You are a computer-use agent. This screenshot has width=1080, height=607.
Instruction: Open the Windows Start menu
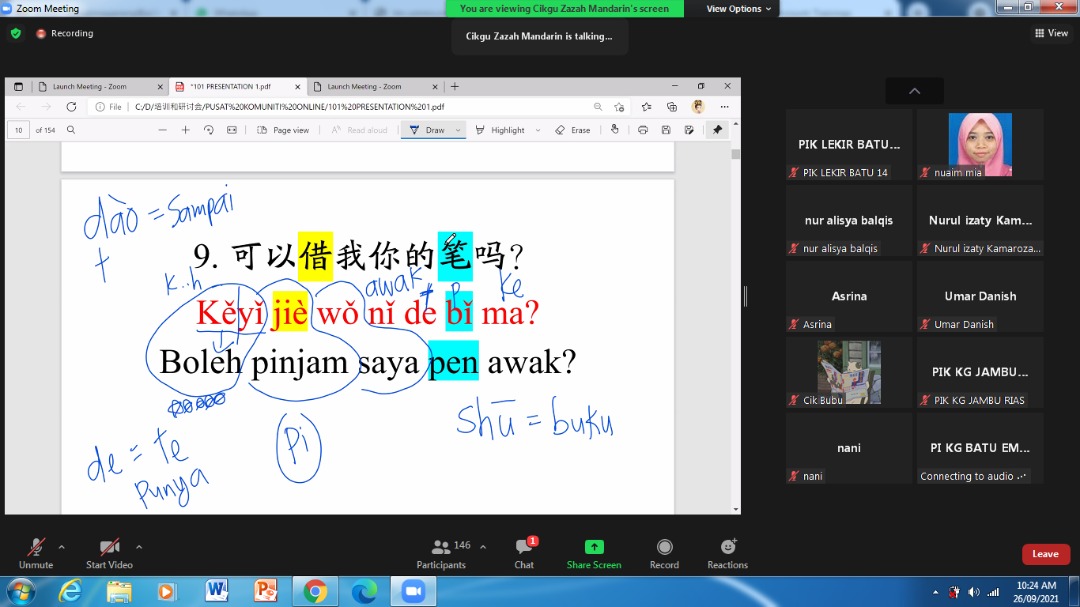[x=21, y=592]
